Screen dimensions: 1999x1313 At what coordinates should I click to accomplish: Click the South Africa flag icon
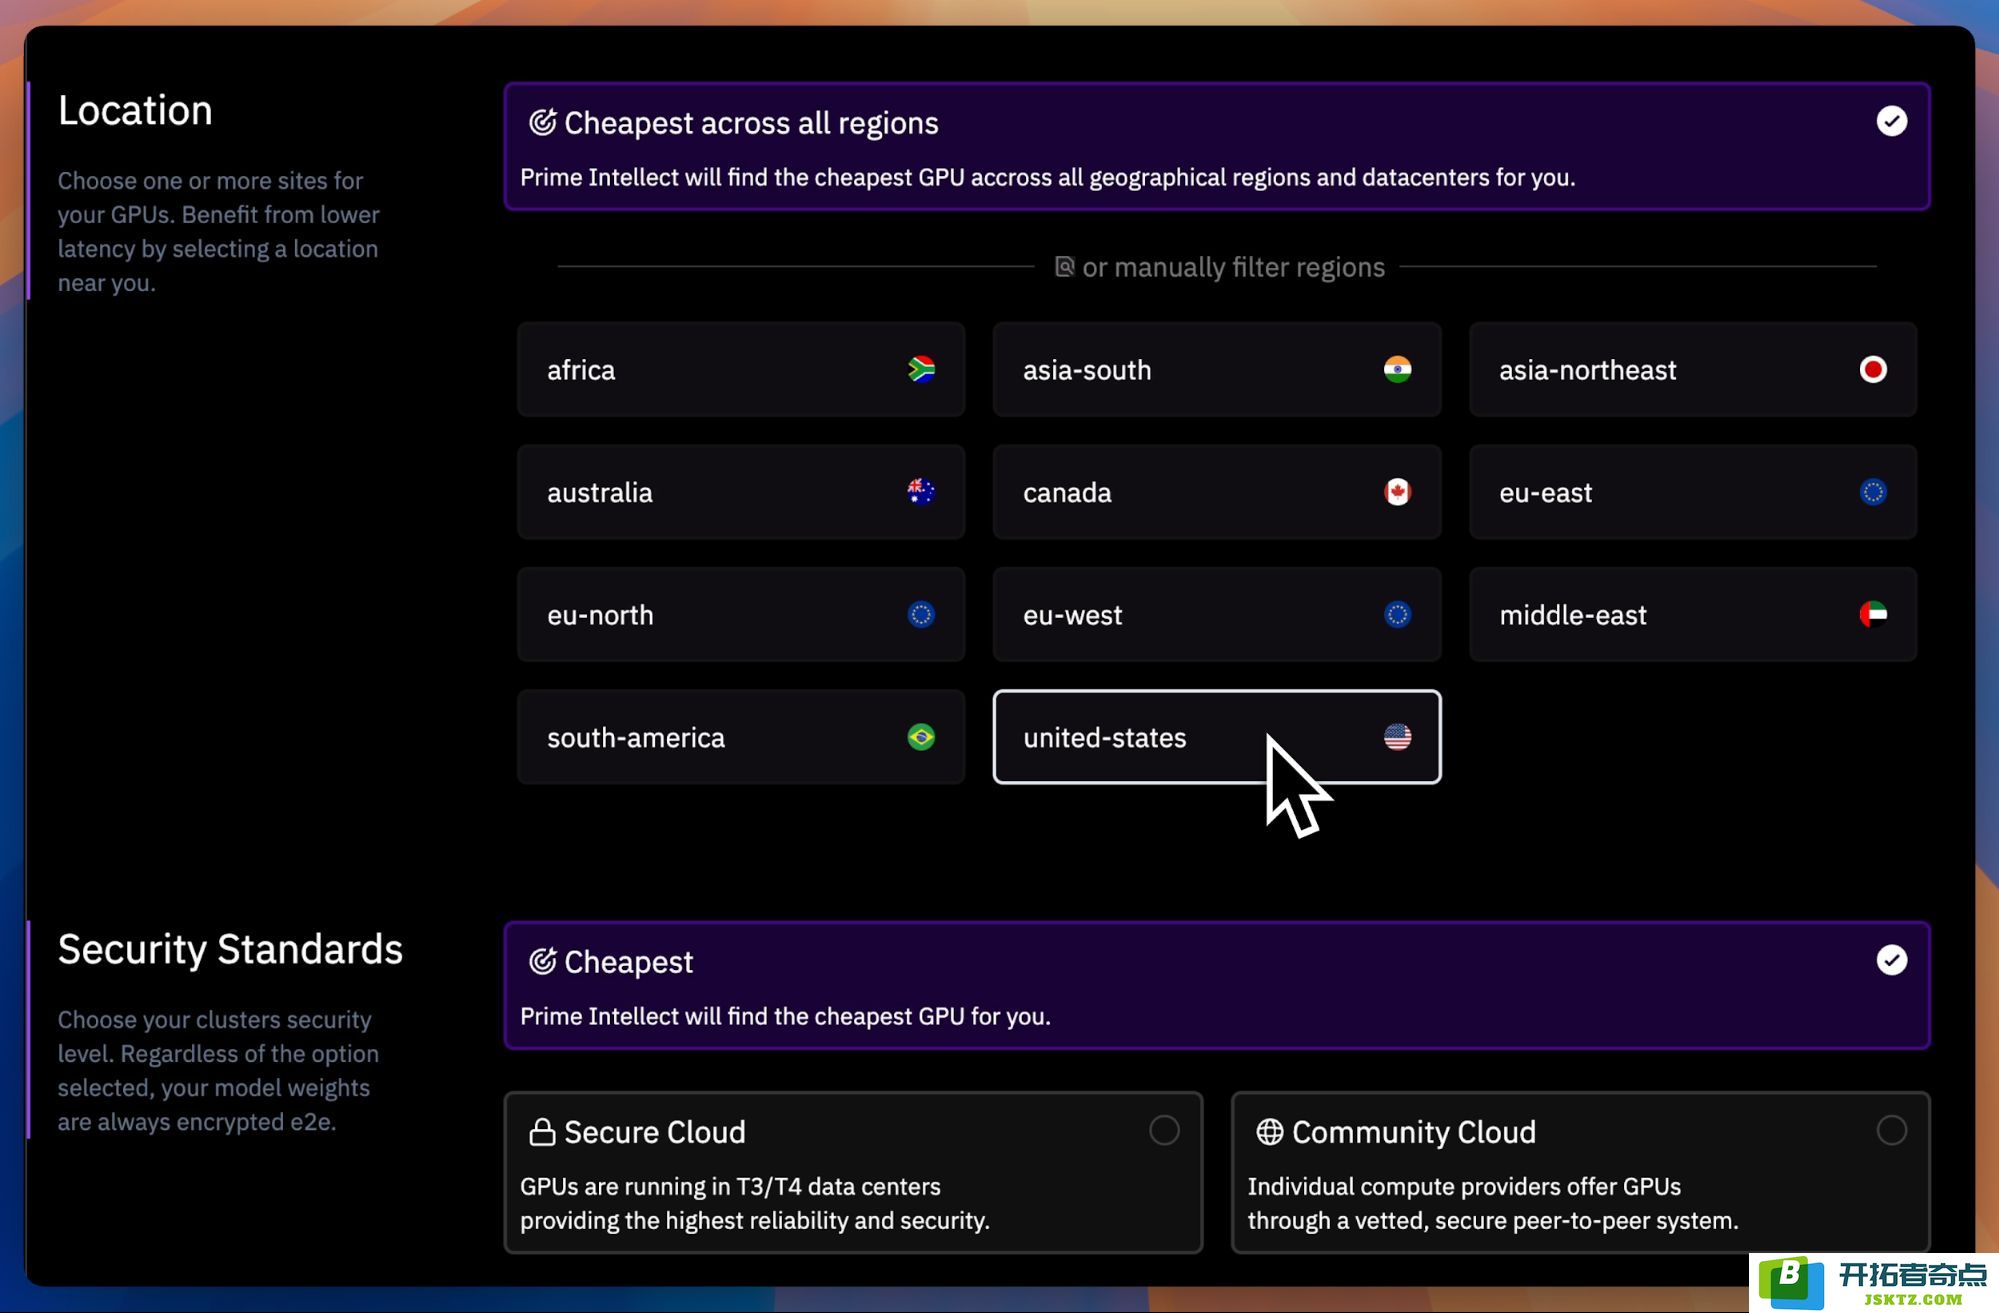tap(921, 370)
